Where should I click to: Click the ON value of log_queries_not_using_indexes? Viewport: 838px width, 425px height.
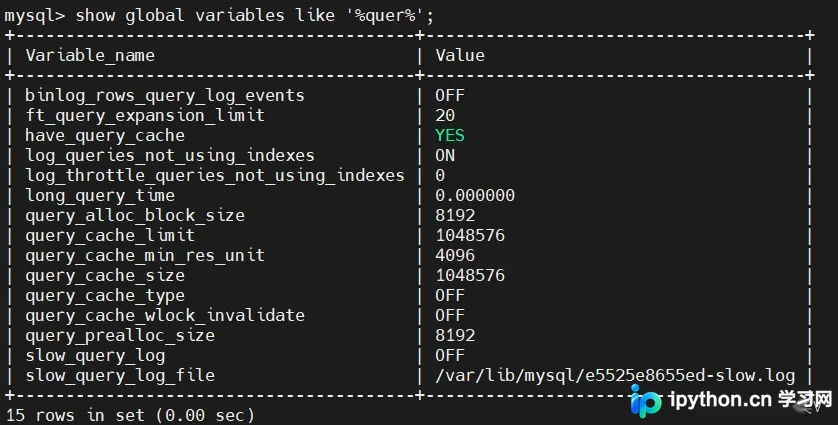[445, 156]
